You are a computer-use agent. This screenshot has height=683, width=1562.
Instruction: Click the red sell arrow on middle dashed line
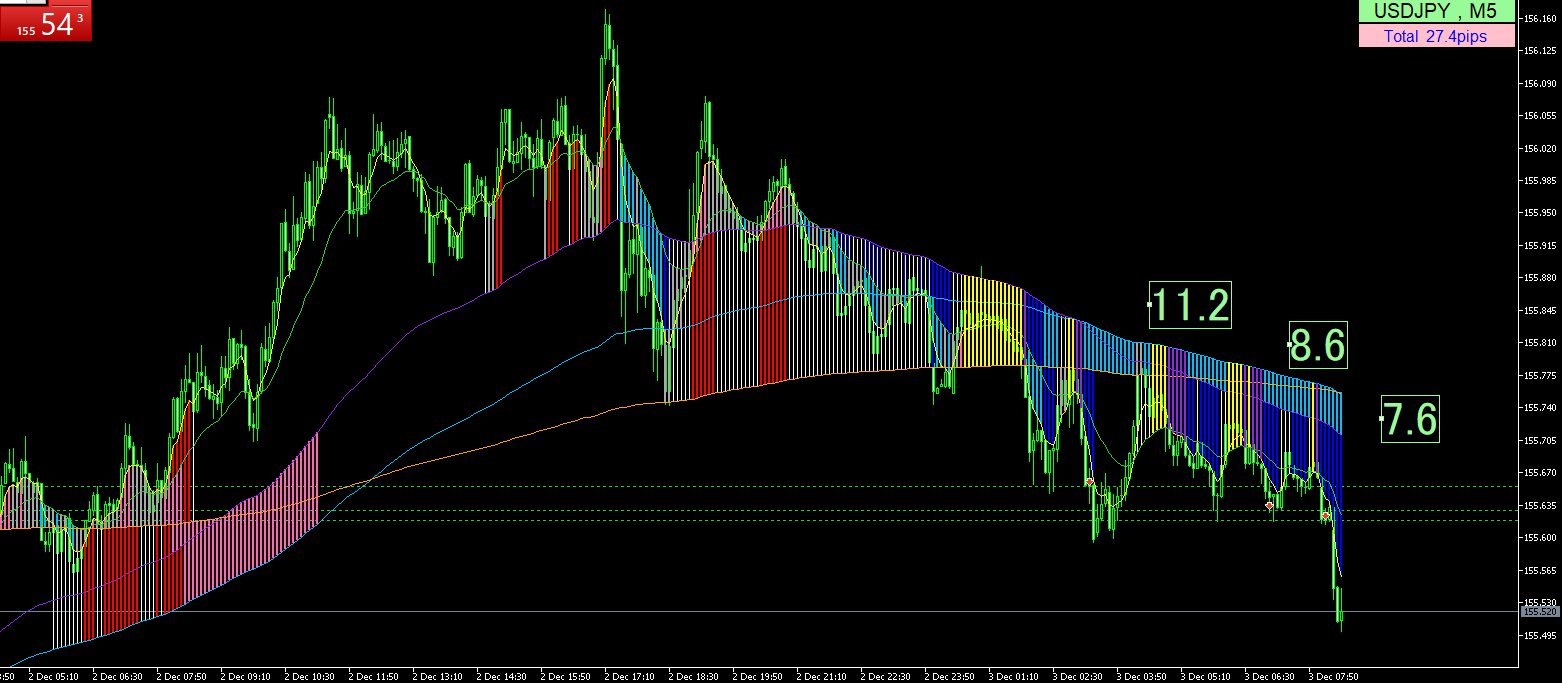click(x=1270, y=505)
